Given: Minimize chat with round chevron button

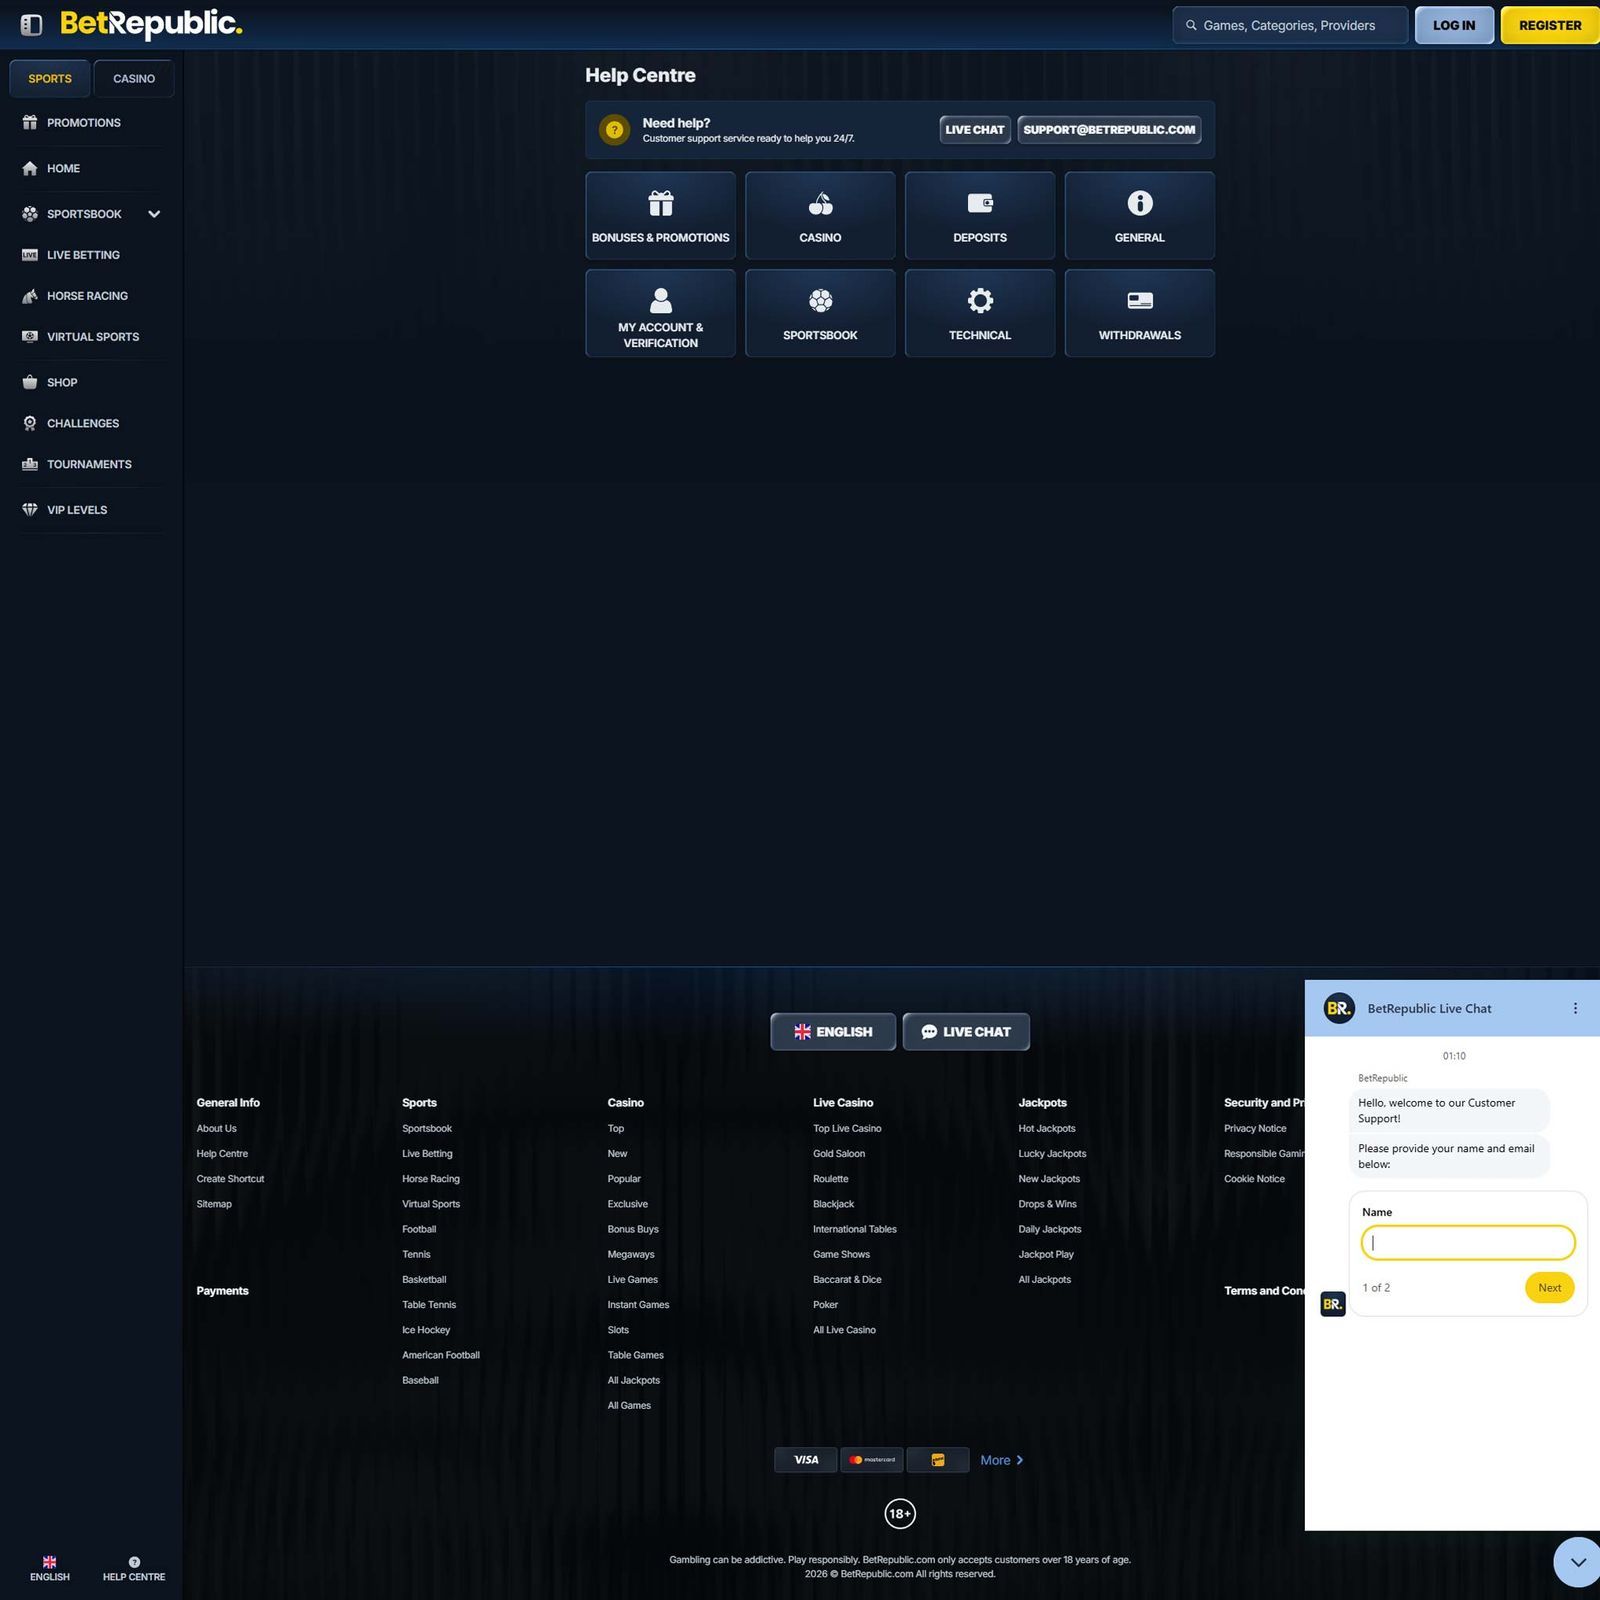Looking at the screenshot, I should [x=1577, y=1562].
